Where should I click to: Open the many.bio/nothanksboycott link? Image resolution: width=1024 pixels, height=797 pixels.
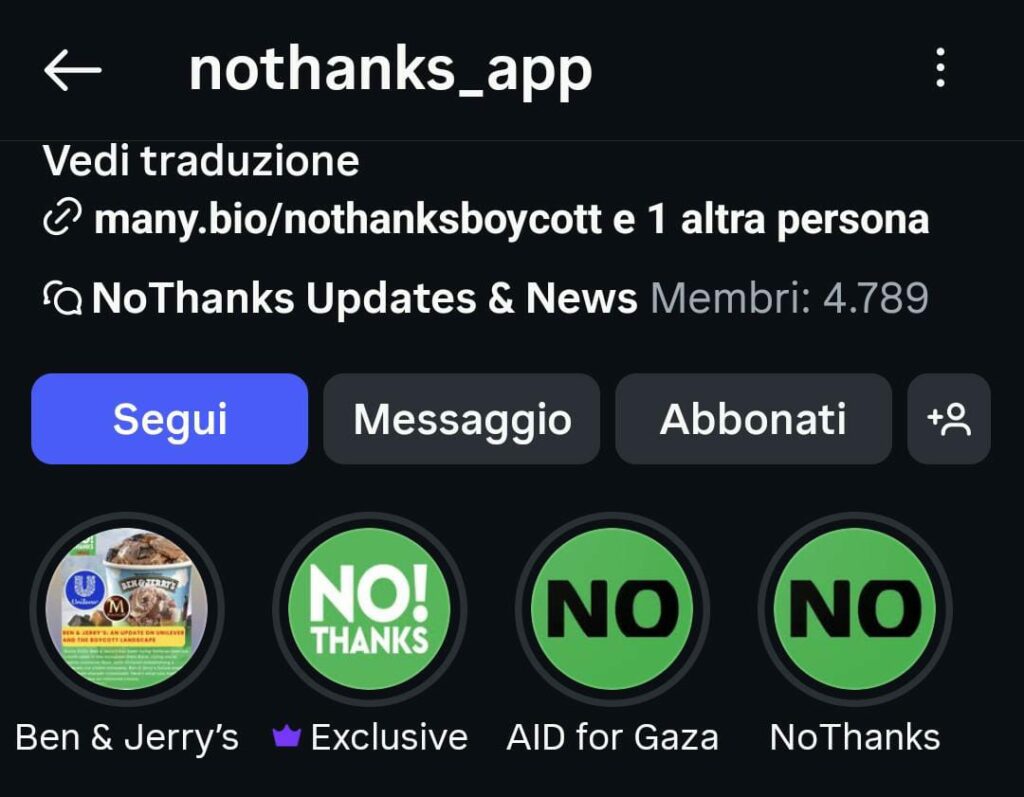point(347,219)
